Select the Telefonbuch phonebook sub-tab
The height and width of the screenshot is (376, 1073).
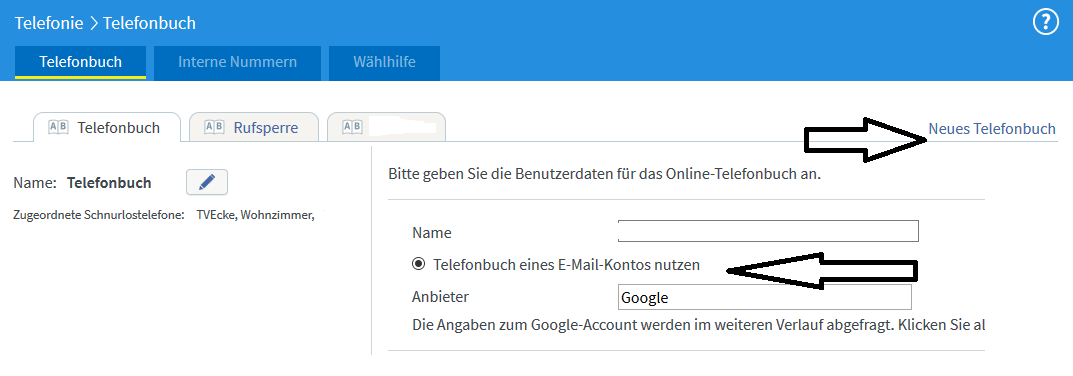pos(107,127)
